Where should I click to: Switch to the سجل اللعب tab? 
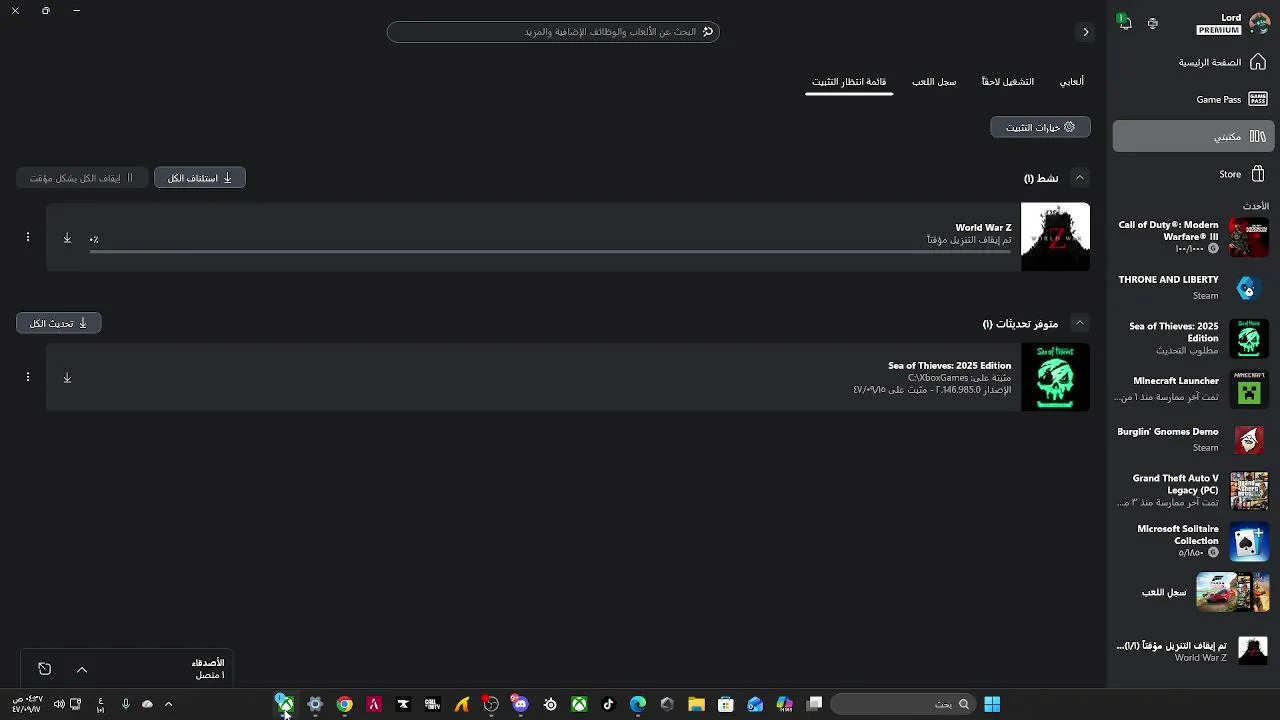click(x=934, y=81)
